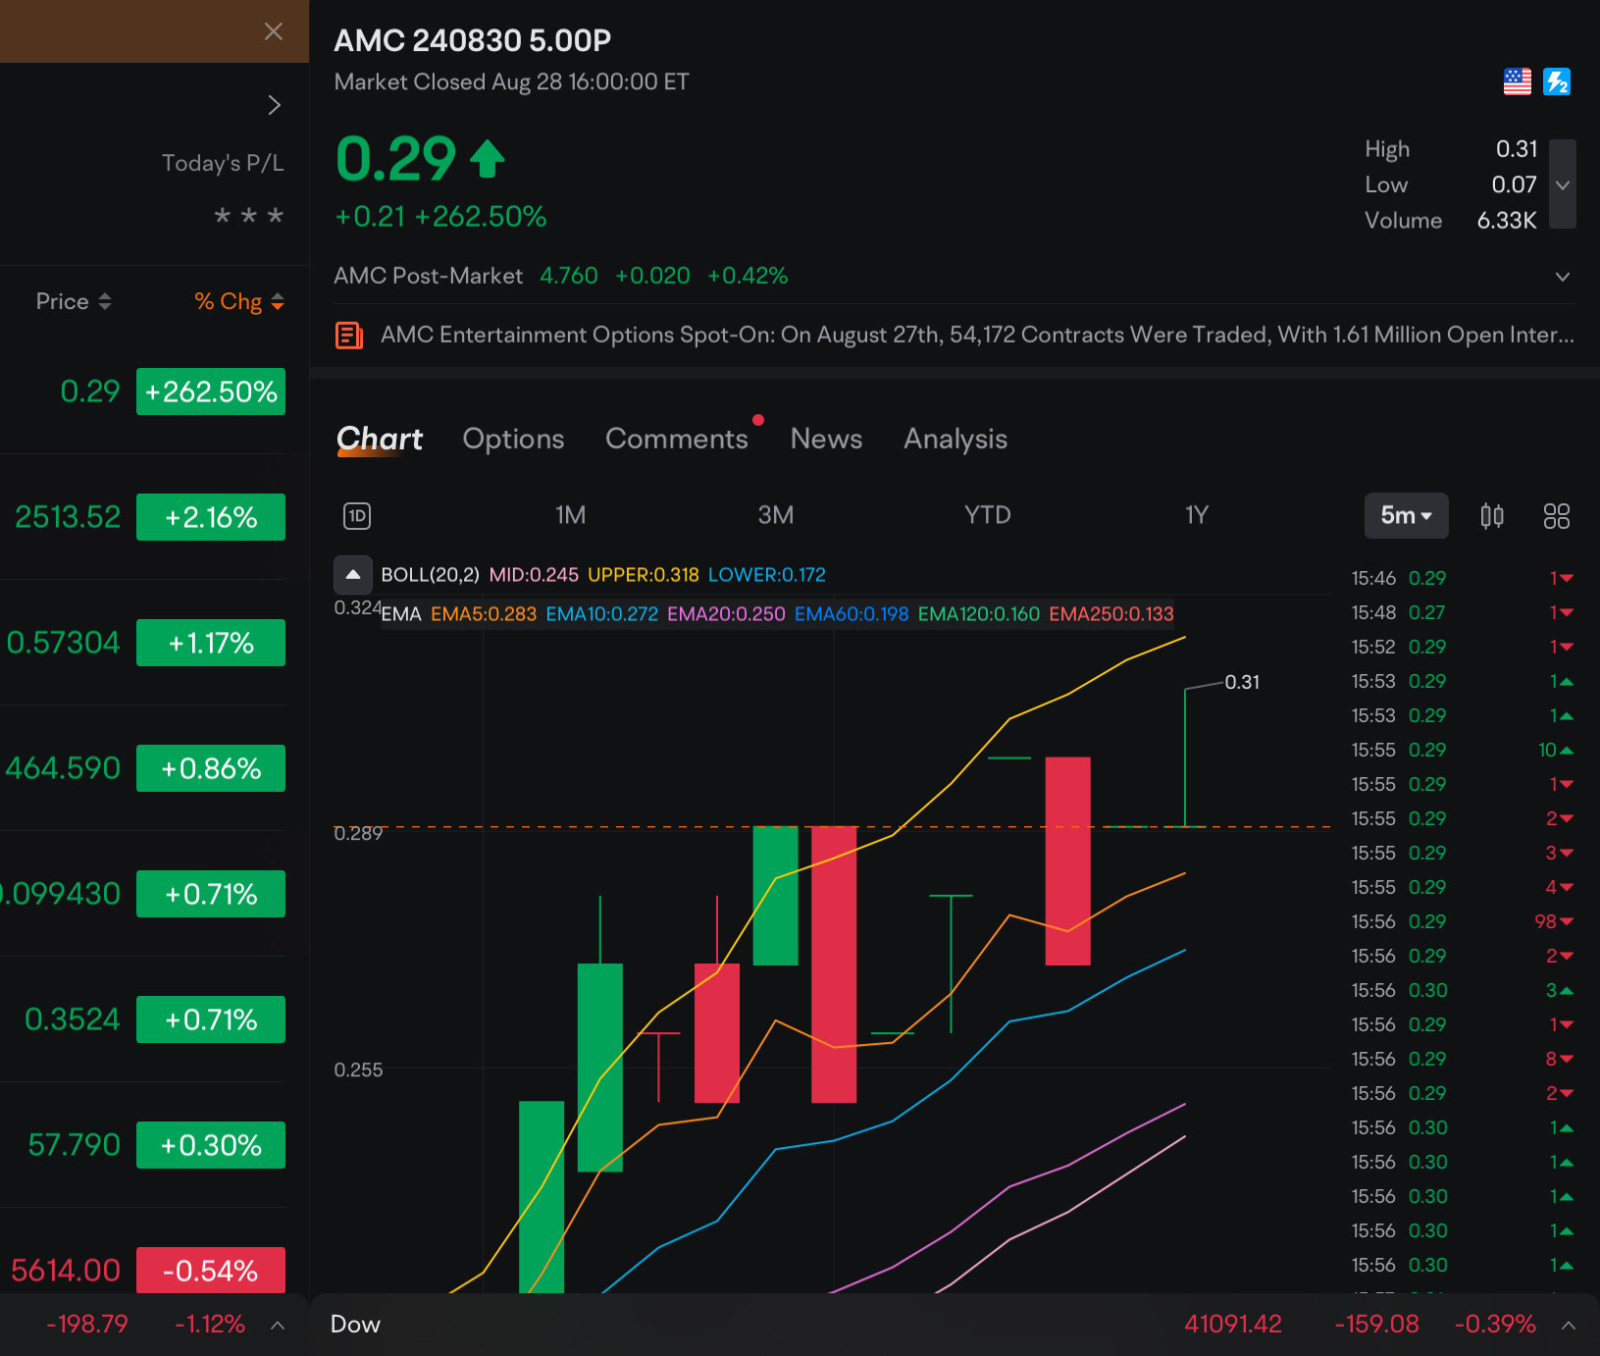This screenshot has width=1600, height=1356.
Task: Select the +262.50% watchlist badge
Action: pos(211,391)
